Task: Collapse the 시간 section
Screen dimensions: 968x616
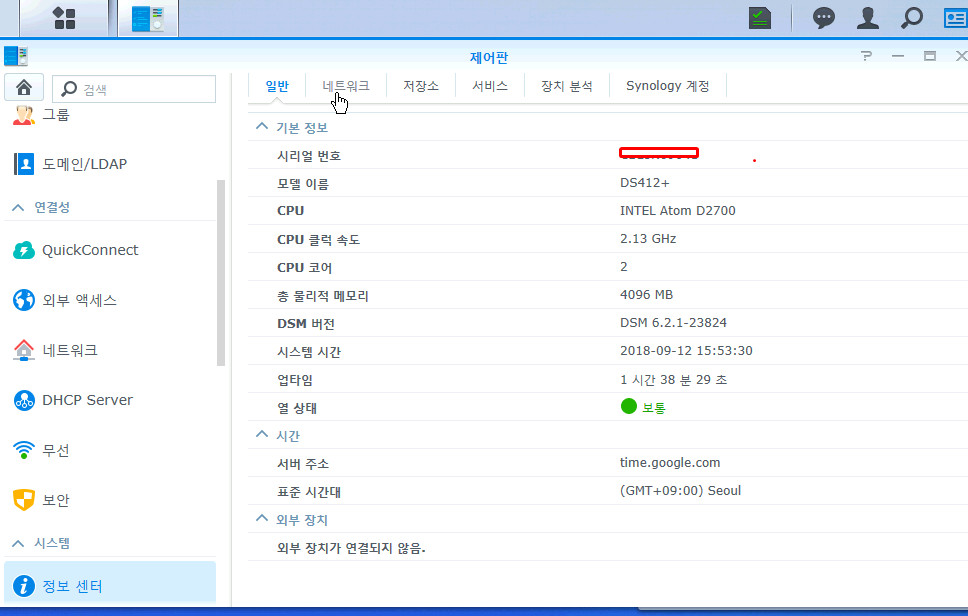Action: click(262, 435)
